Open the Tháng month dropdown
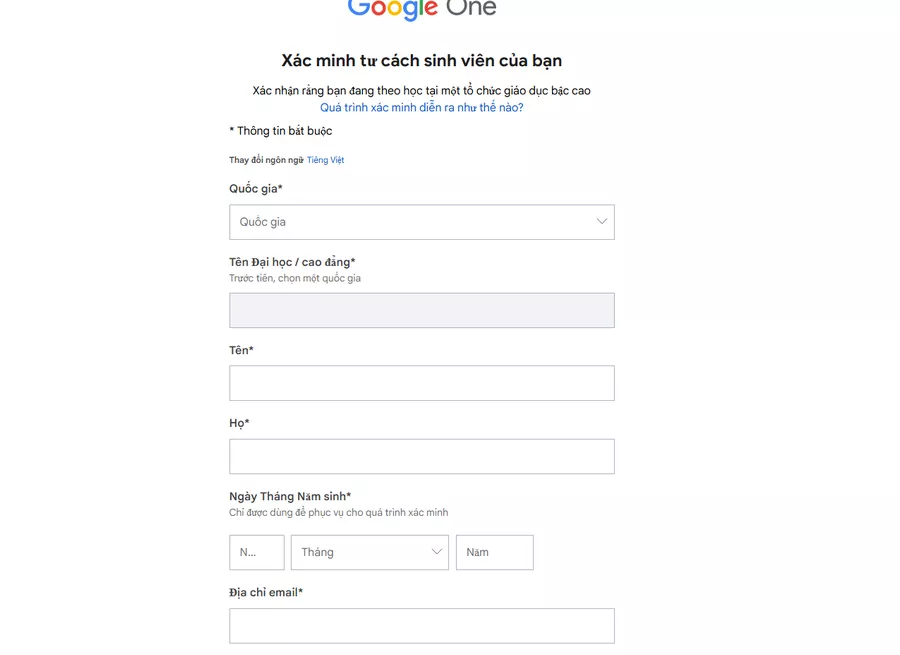This screenshot has width=900, height=655. [x=369, y=552]
